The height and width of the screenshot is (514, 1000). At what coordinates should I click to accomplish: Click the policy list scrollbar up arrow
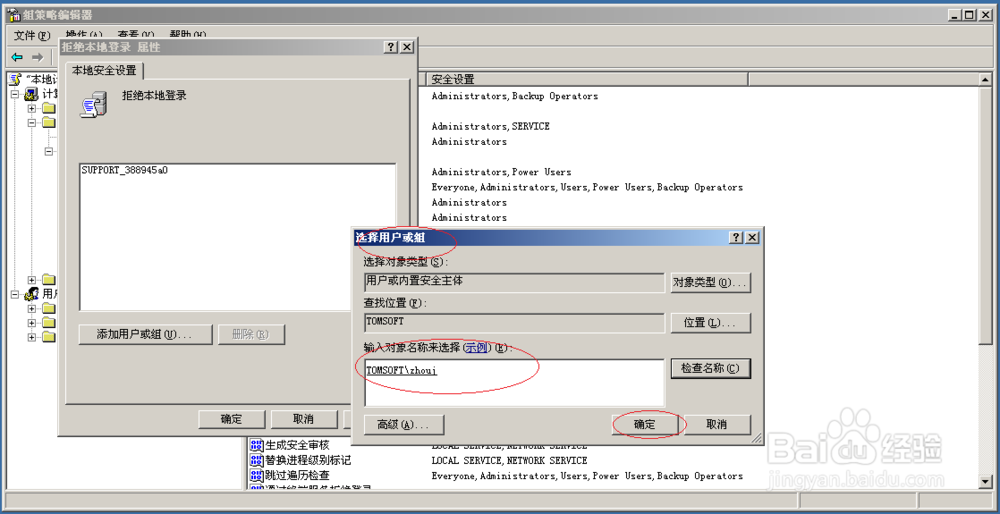(986, 80)
